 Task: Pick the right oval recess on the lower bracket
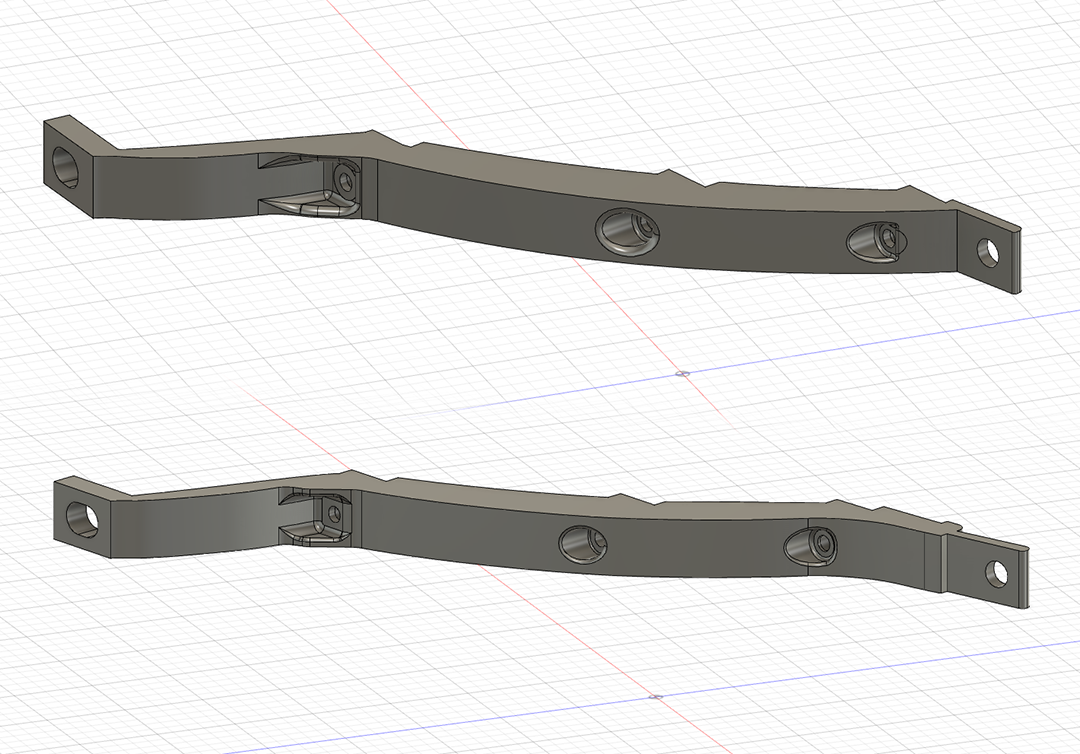pyautogui.click(x=811, y=546)
